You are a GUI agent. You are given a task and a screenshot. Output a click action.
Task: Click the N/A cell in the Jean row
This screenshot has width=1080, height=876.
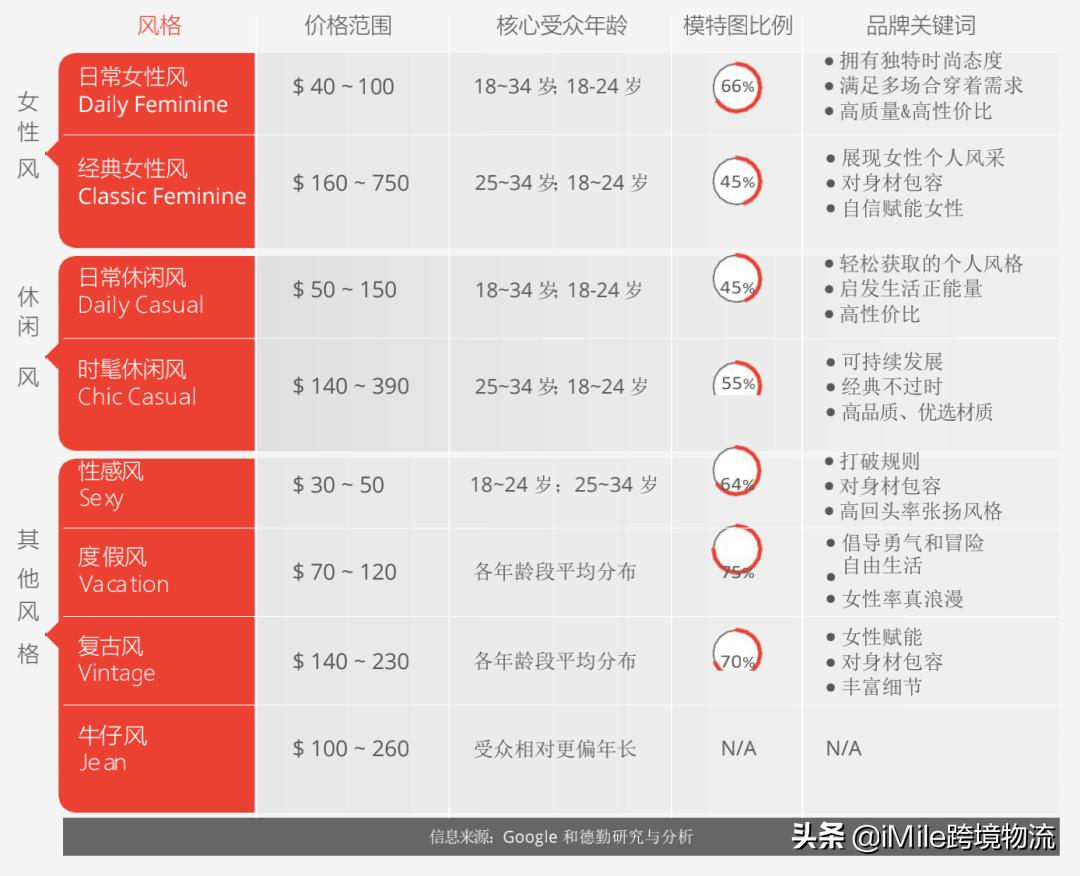point(738,748)
